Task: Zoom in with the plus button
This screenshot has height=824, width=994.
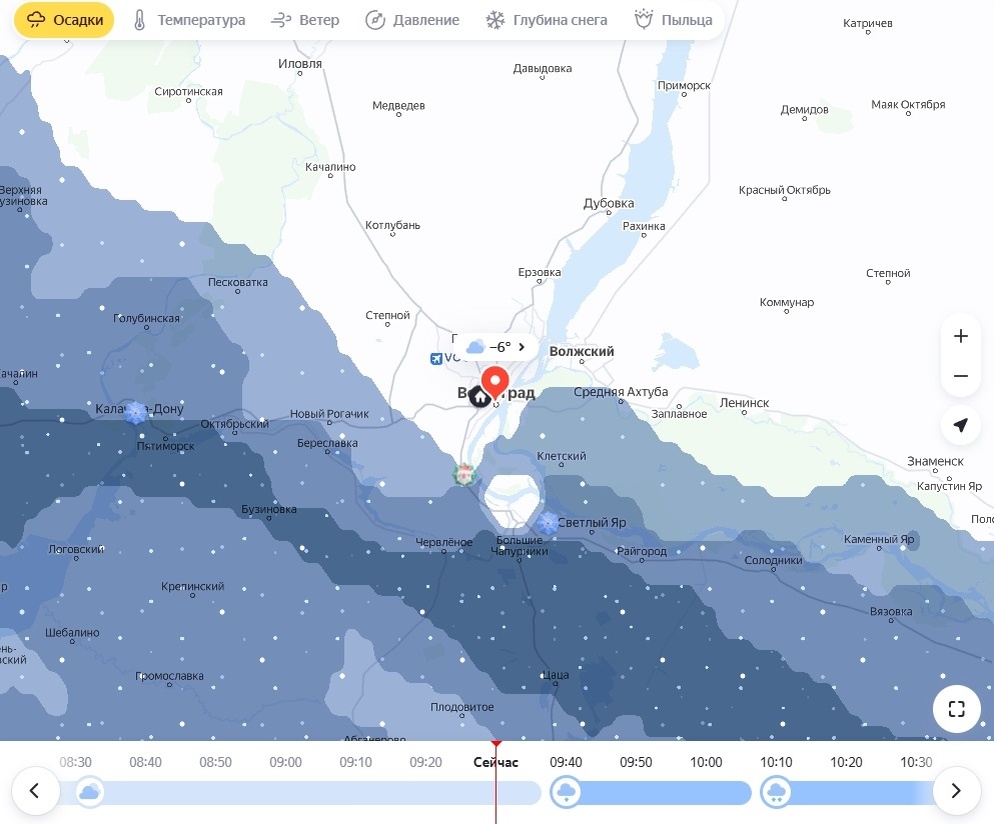Action: [x=961, y=336]
